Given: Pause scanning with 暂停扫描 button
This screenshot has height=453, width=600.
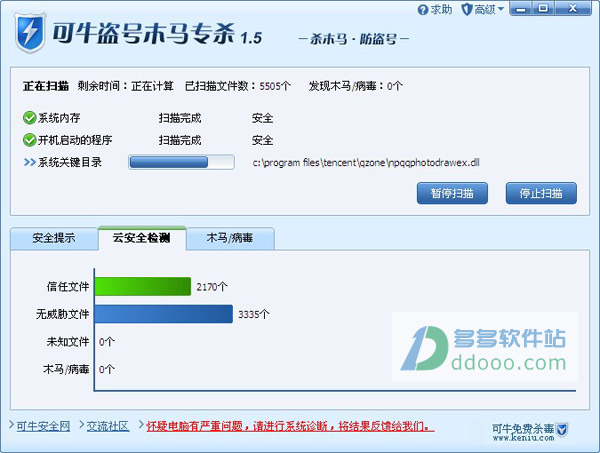Looking at the screenshot, I should click(x=452, y=193).
